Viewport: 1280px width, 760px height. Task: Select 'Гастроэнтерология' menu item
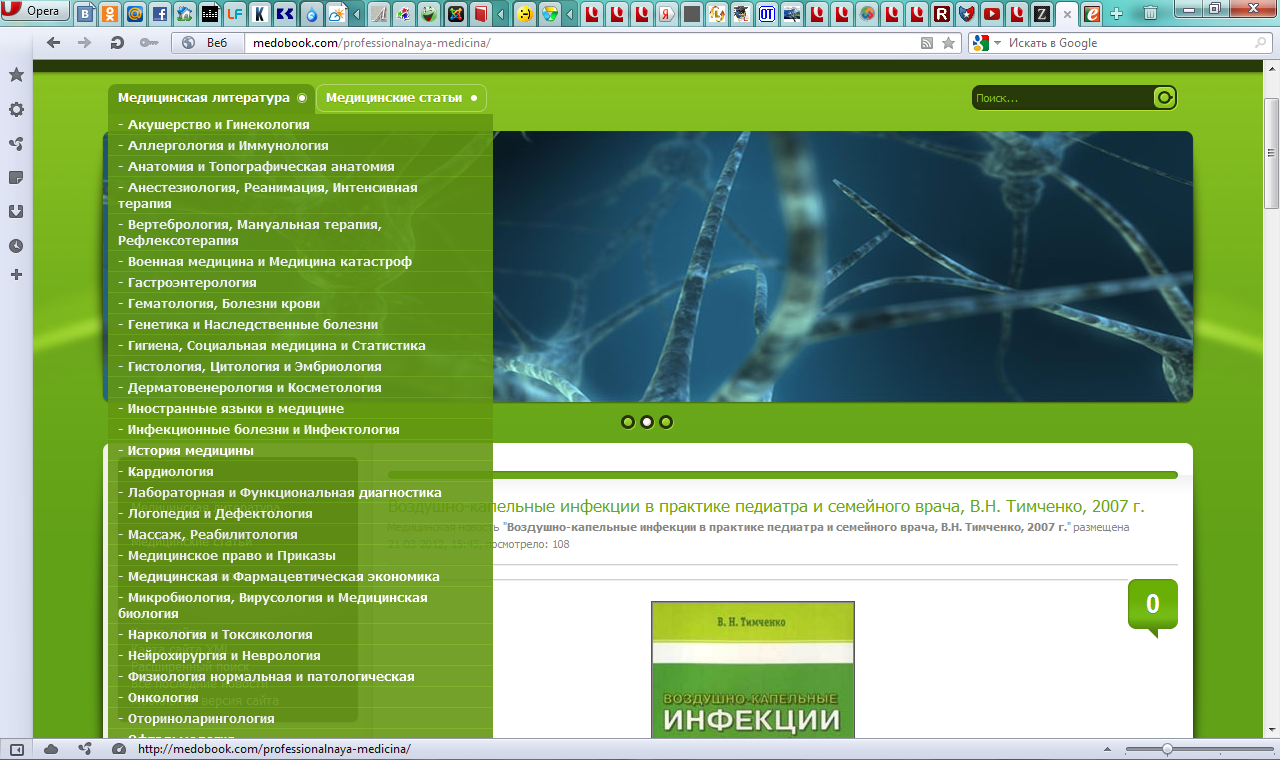point(300,283)
